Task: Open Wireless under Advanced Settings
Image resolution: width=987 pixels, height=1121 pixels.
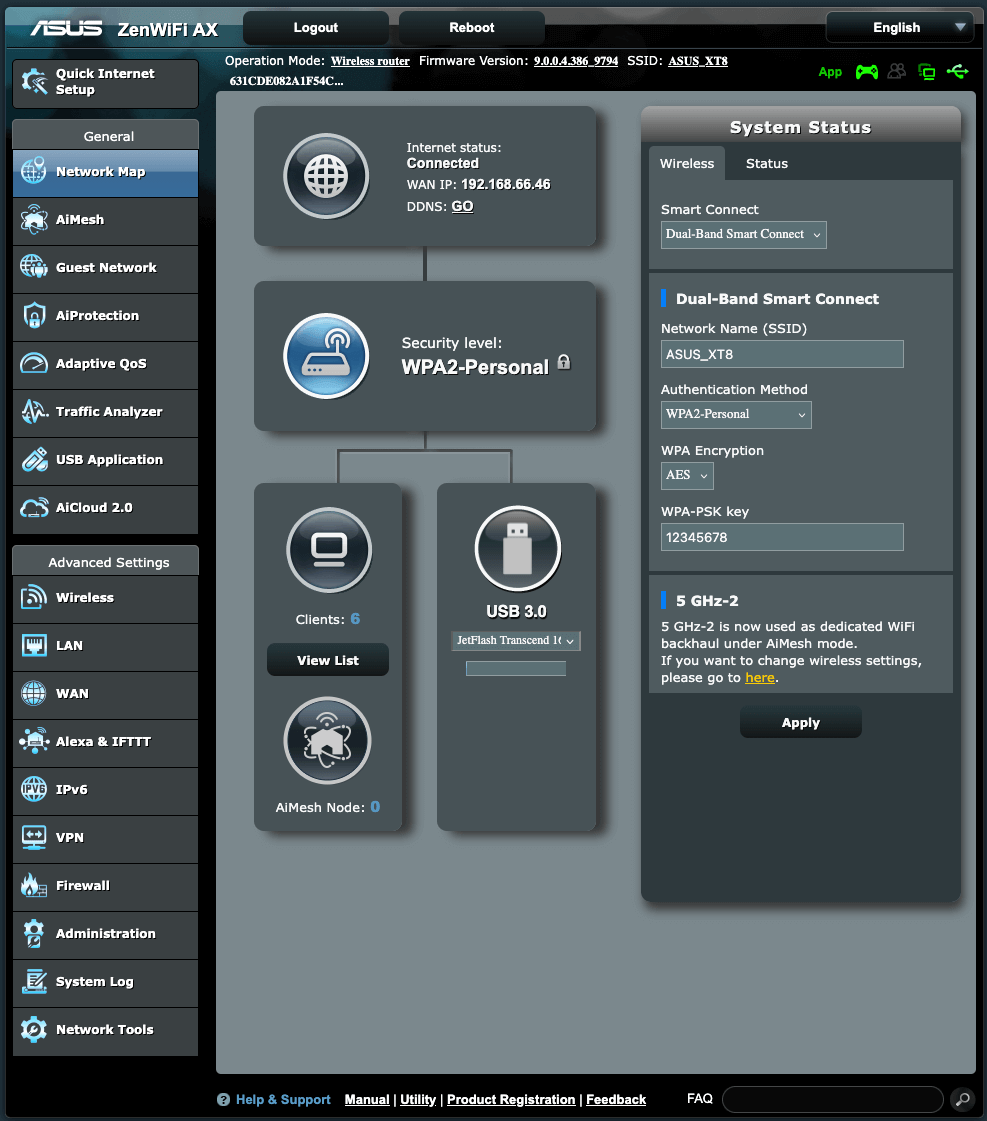Action: [x=105, y=598]
